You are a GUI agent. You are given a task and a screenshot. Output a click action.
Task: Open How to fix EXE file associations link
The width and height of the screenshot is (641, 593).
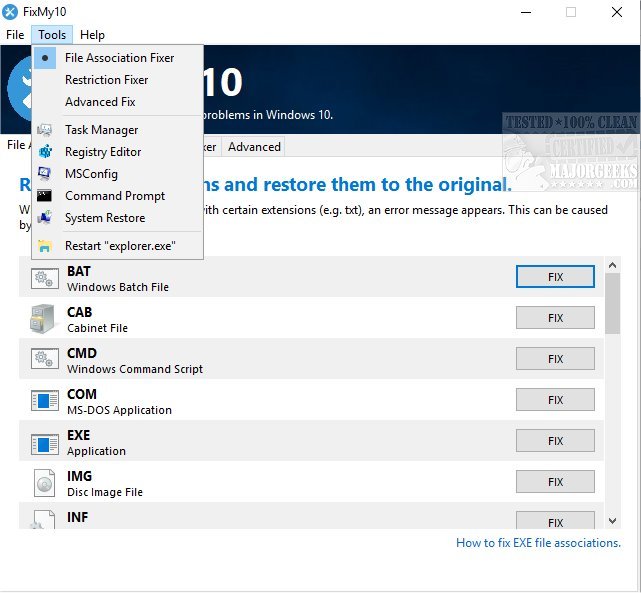[538, 543]
